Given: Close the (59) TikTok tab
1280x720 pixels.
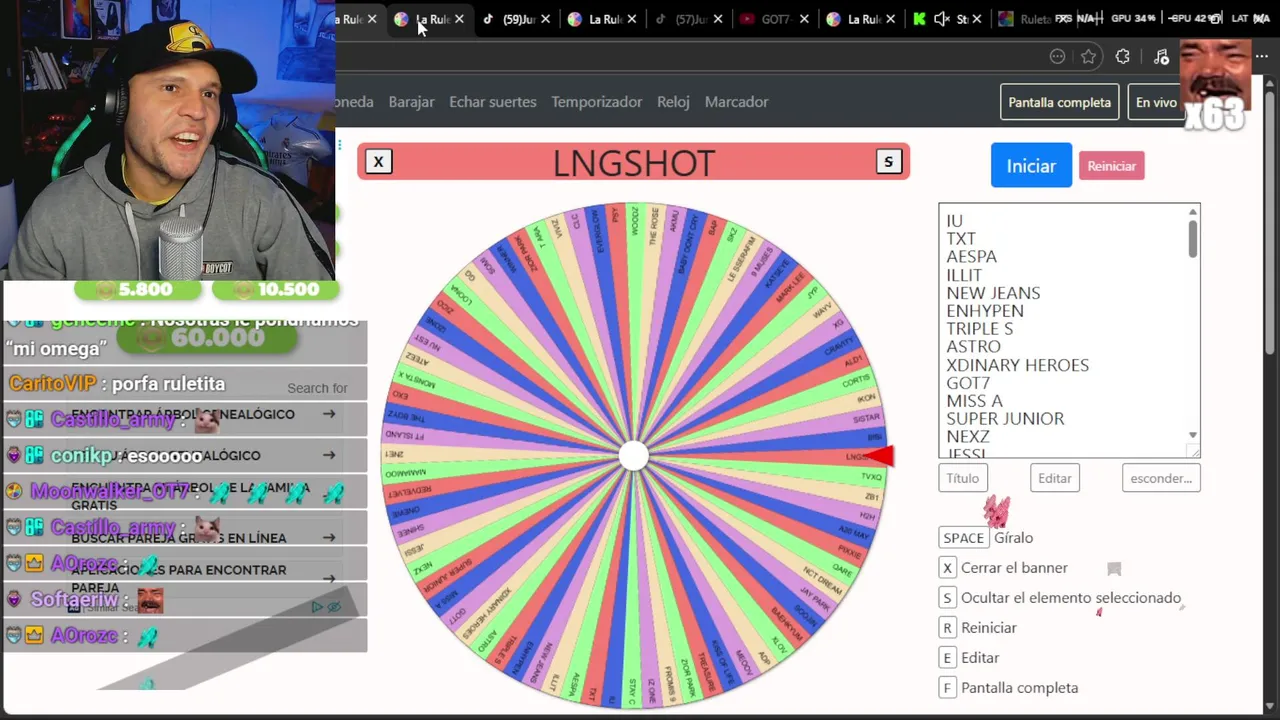Looking at the screenshot, I should point(545,19).
